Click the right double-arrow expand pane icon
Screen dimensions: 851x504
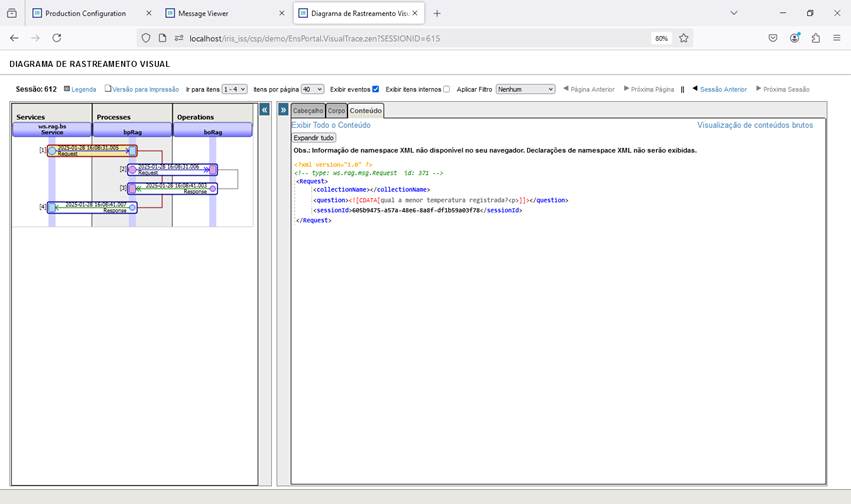[x=283, y=109]
